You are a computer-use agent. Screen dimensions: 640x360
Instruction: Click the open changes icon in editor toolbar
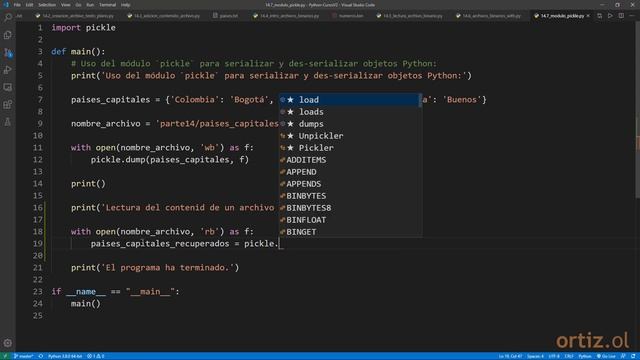(x=600, y=16)
